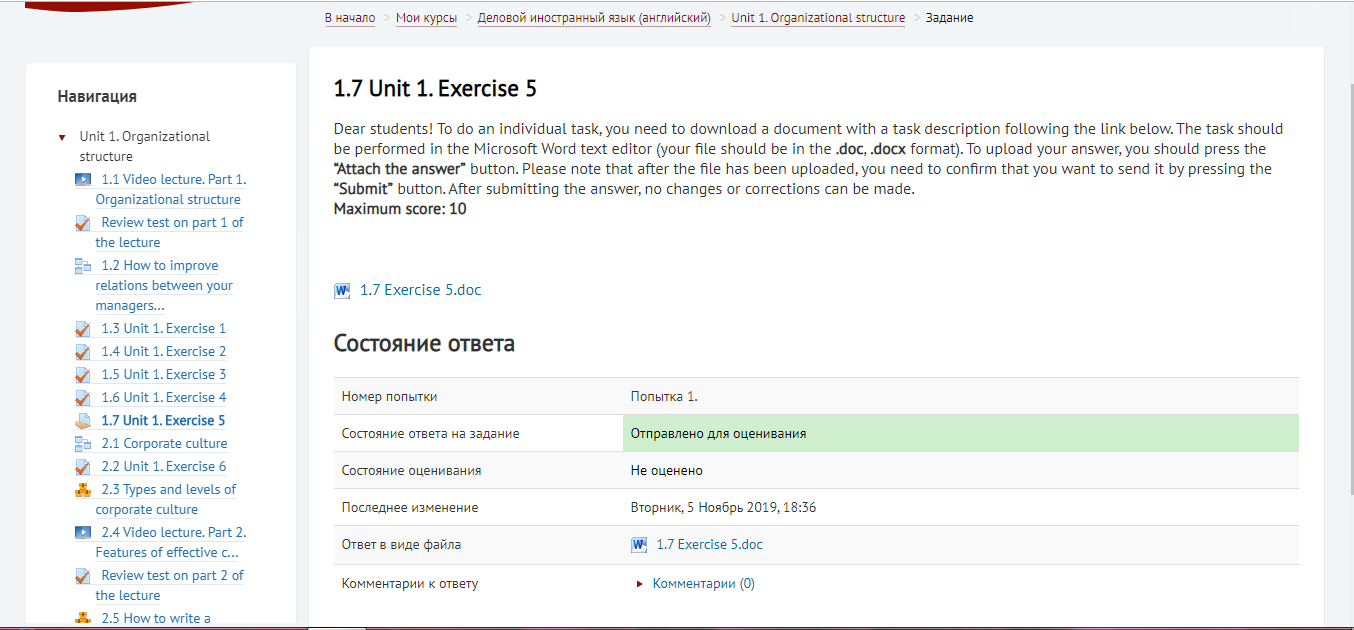The width and height of the screenshot is (1354, 630).
Task: Open Деловой иностранный язык course breadcrumb
Action: coord(594,18)
